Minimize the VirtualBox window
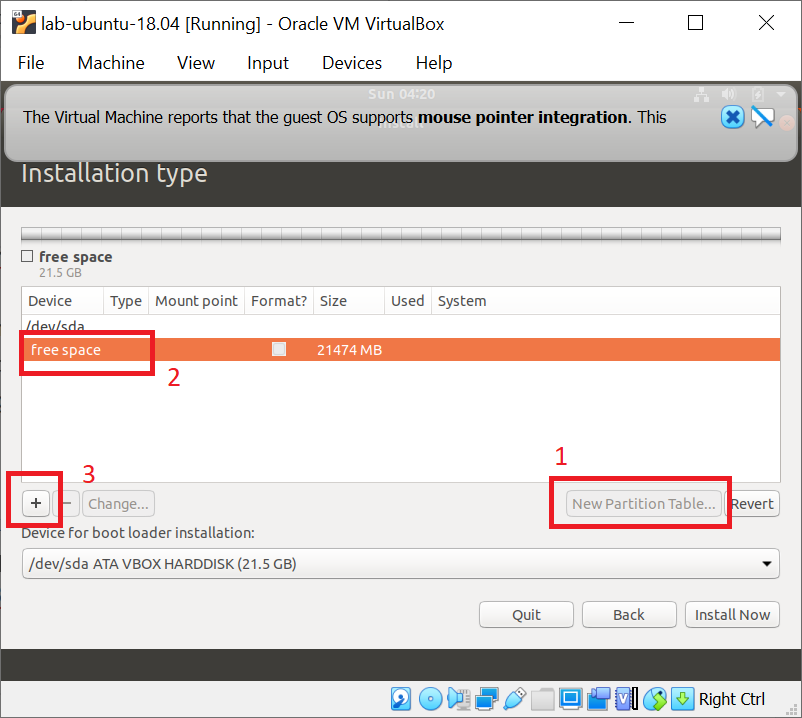The image size is (802, 718). pos(626,23)
